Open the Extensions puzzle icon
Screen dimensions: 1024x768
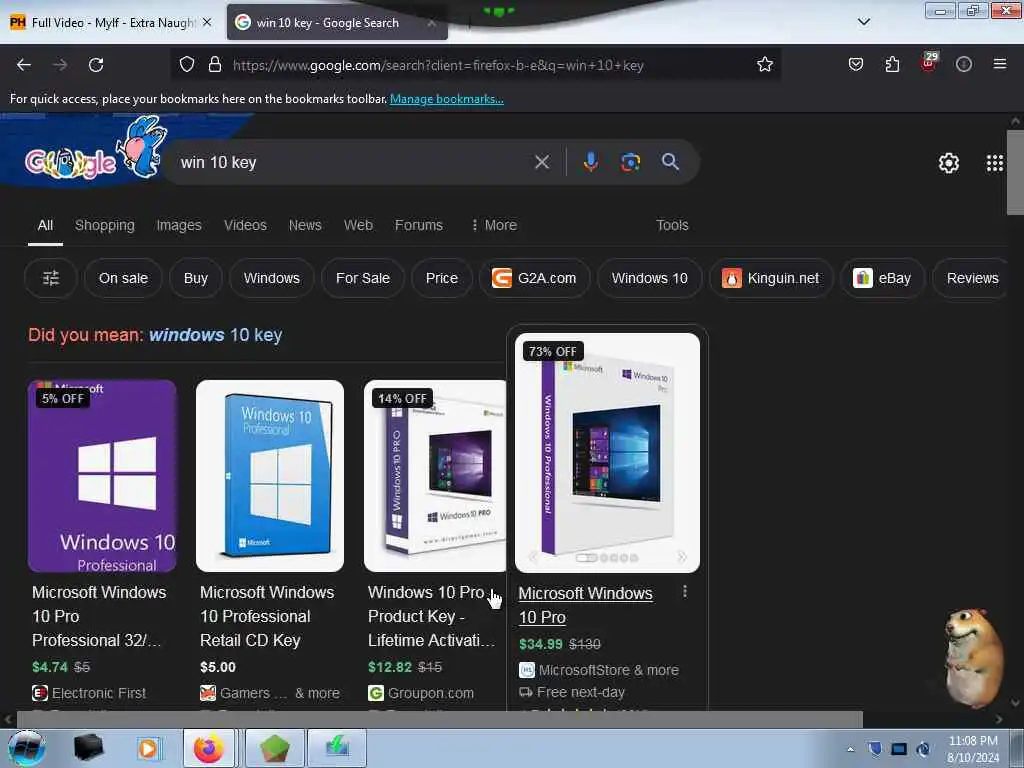pyautogui.click(x=892, y=64)
